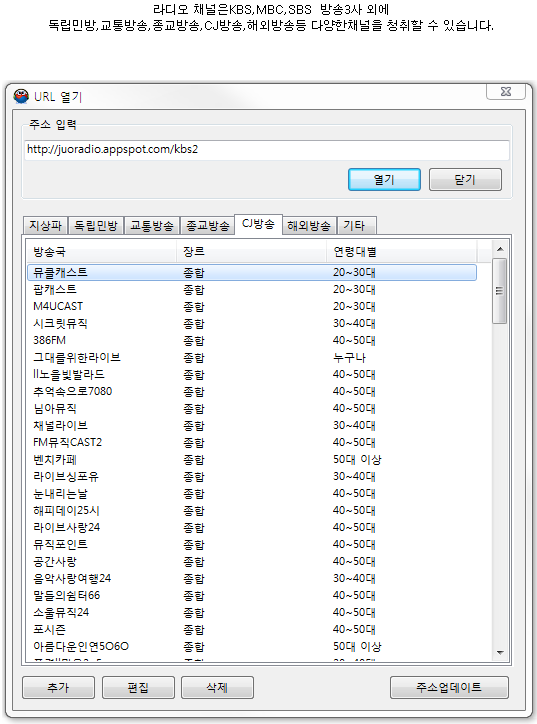Viewport: 537px width, 724px height.
Task: Select the 386FM station row
Action: click(252, 341)
